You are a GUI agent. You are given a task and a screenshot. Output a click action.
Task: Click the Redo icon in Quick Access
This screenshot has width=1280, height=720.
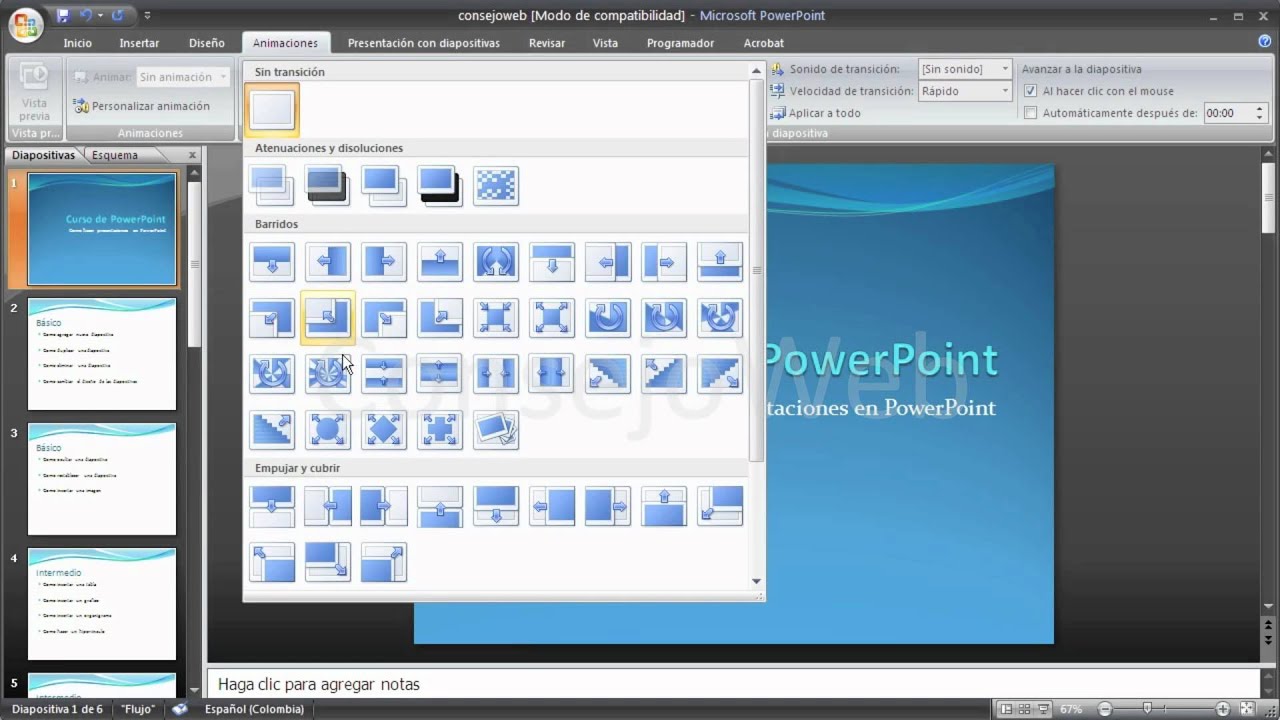pos(118,15)
